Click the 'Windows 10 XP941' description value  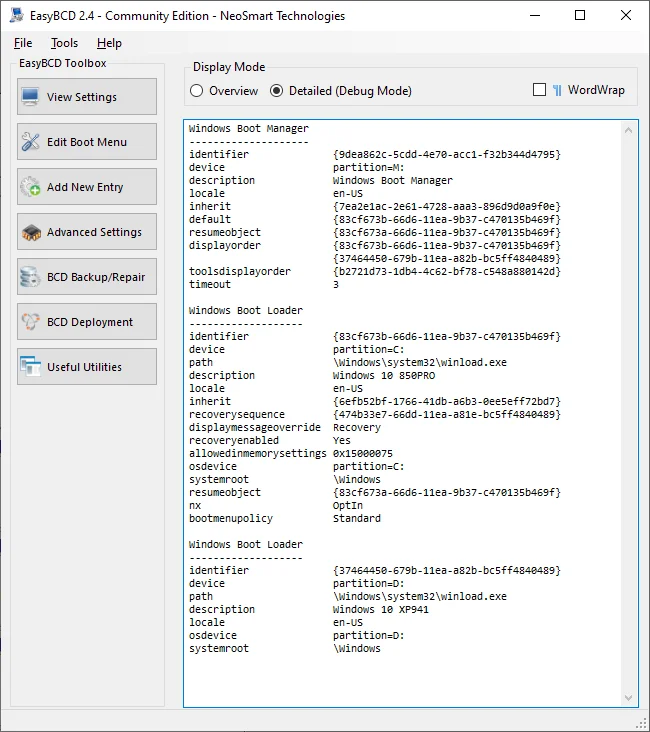click(381, 609)
